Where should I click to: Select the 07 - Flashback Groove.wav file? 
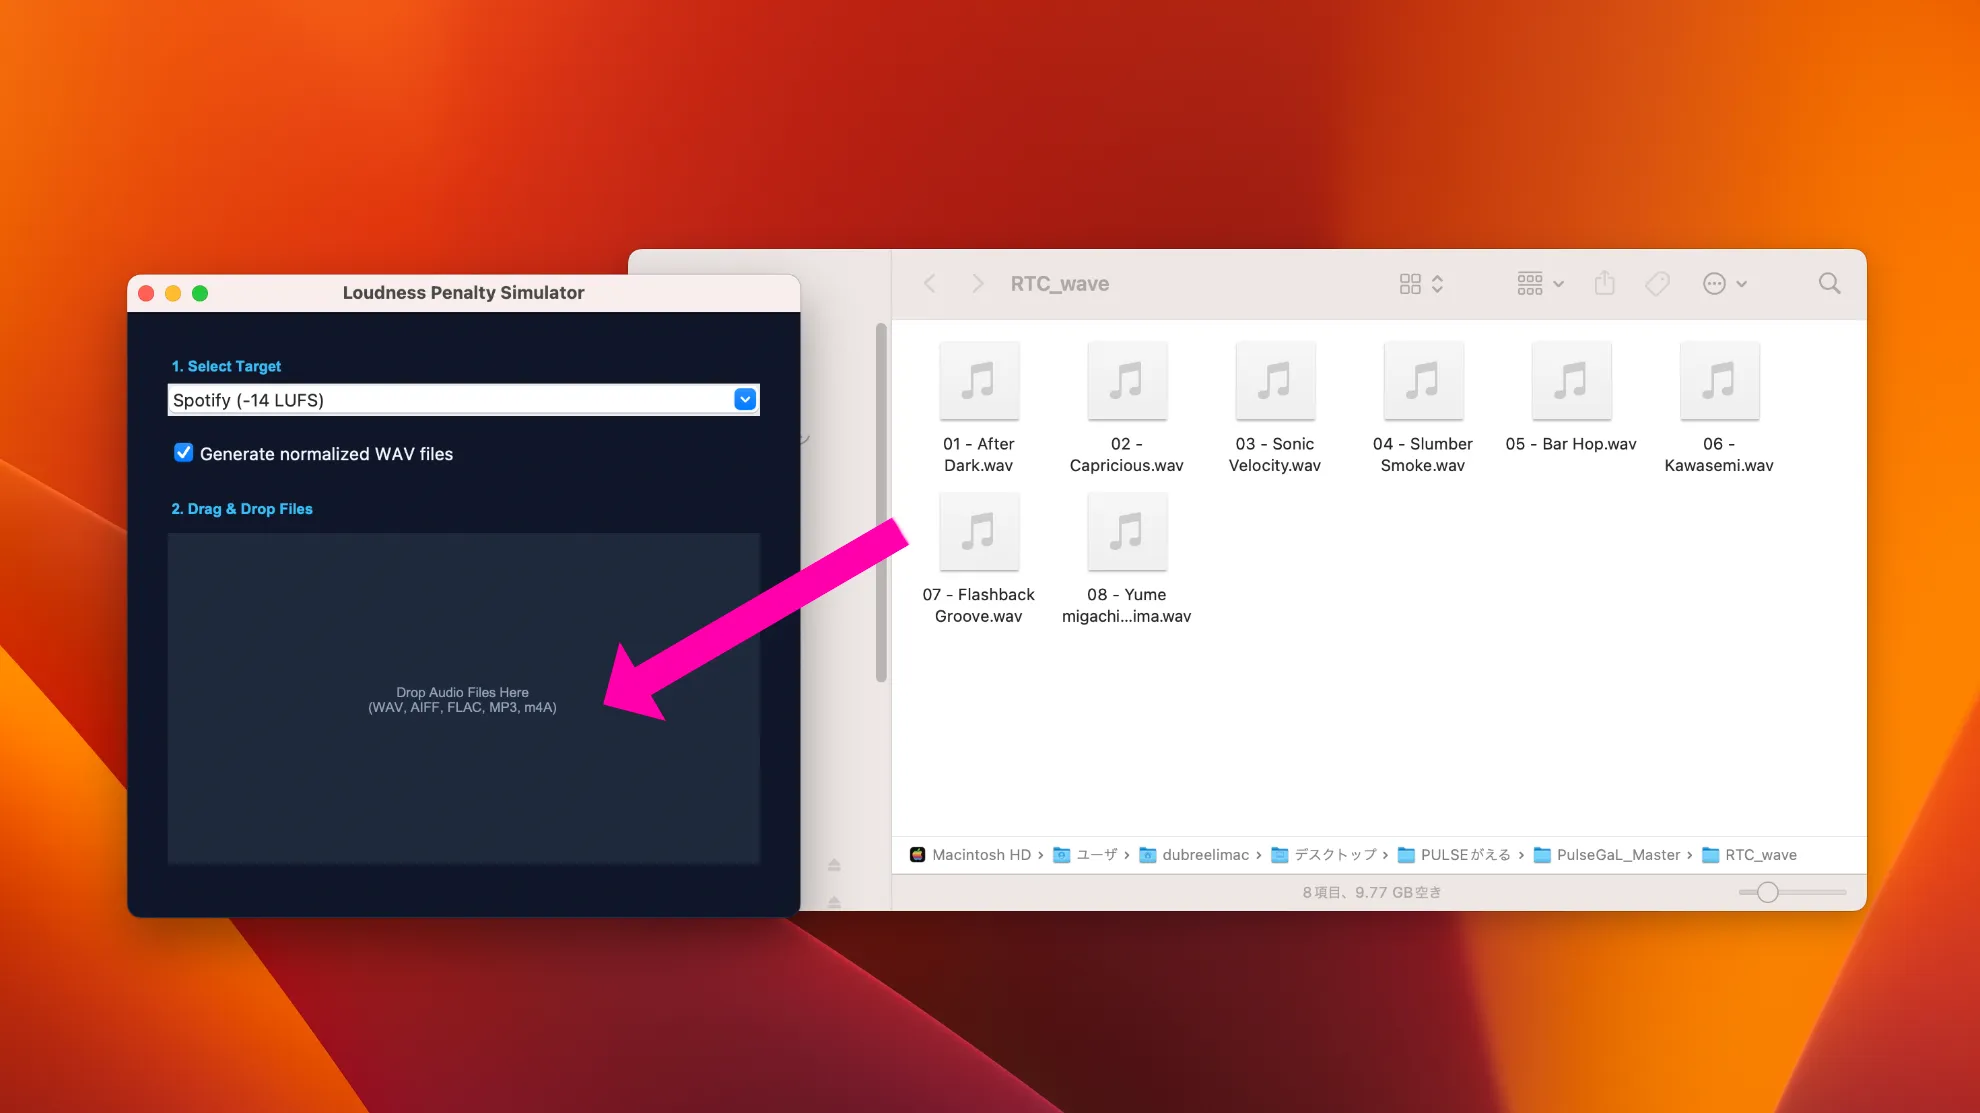(x=979, y=532)
